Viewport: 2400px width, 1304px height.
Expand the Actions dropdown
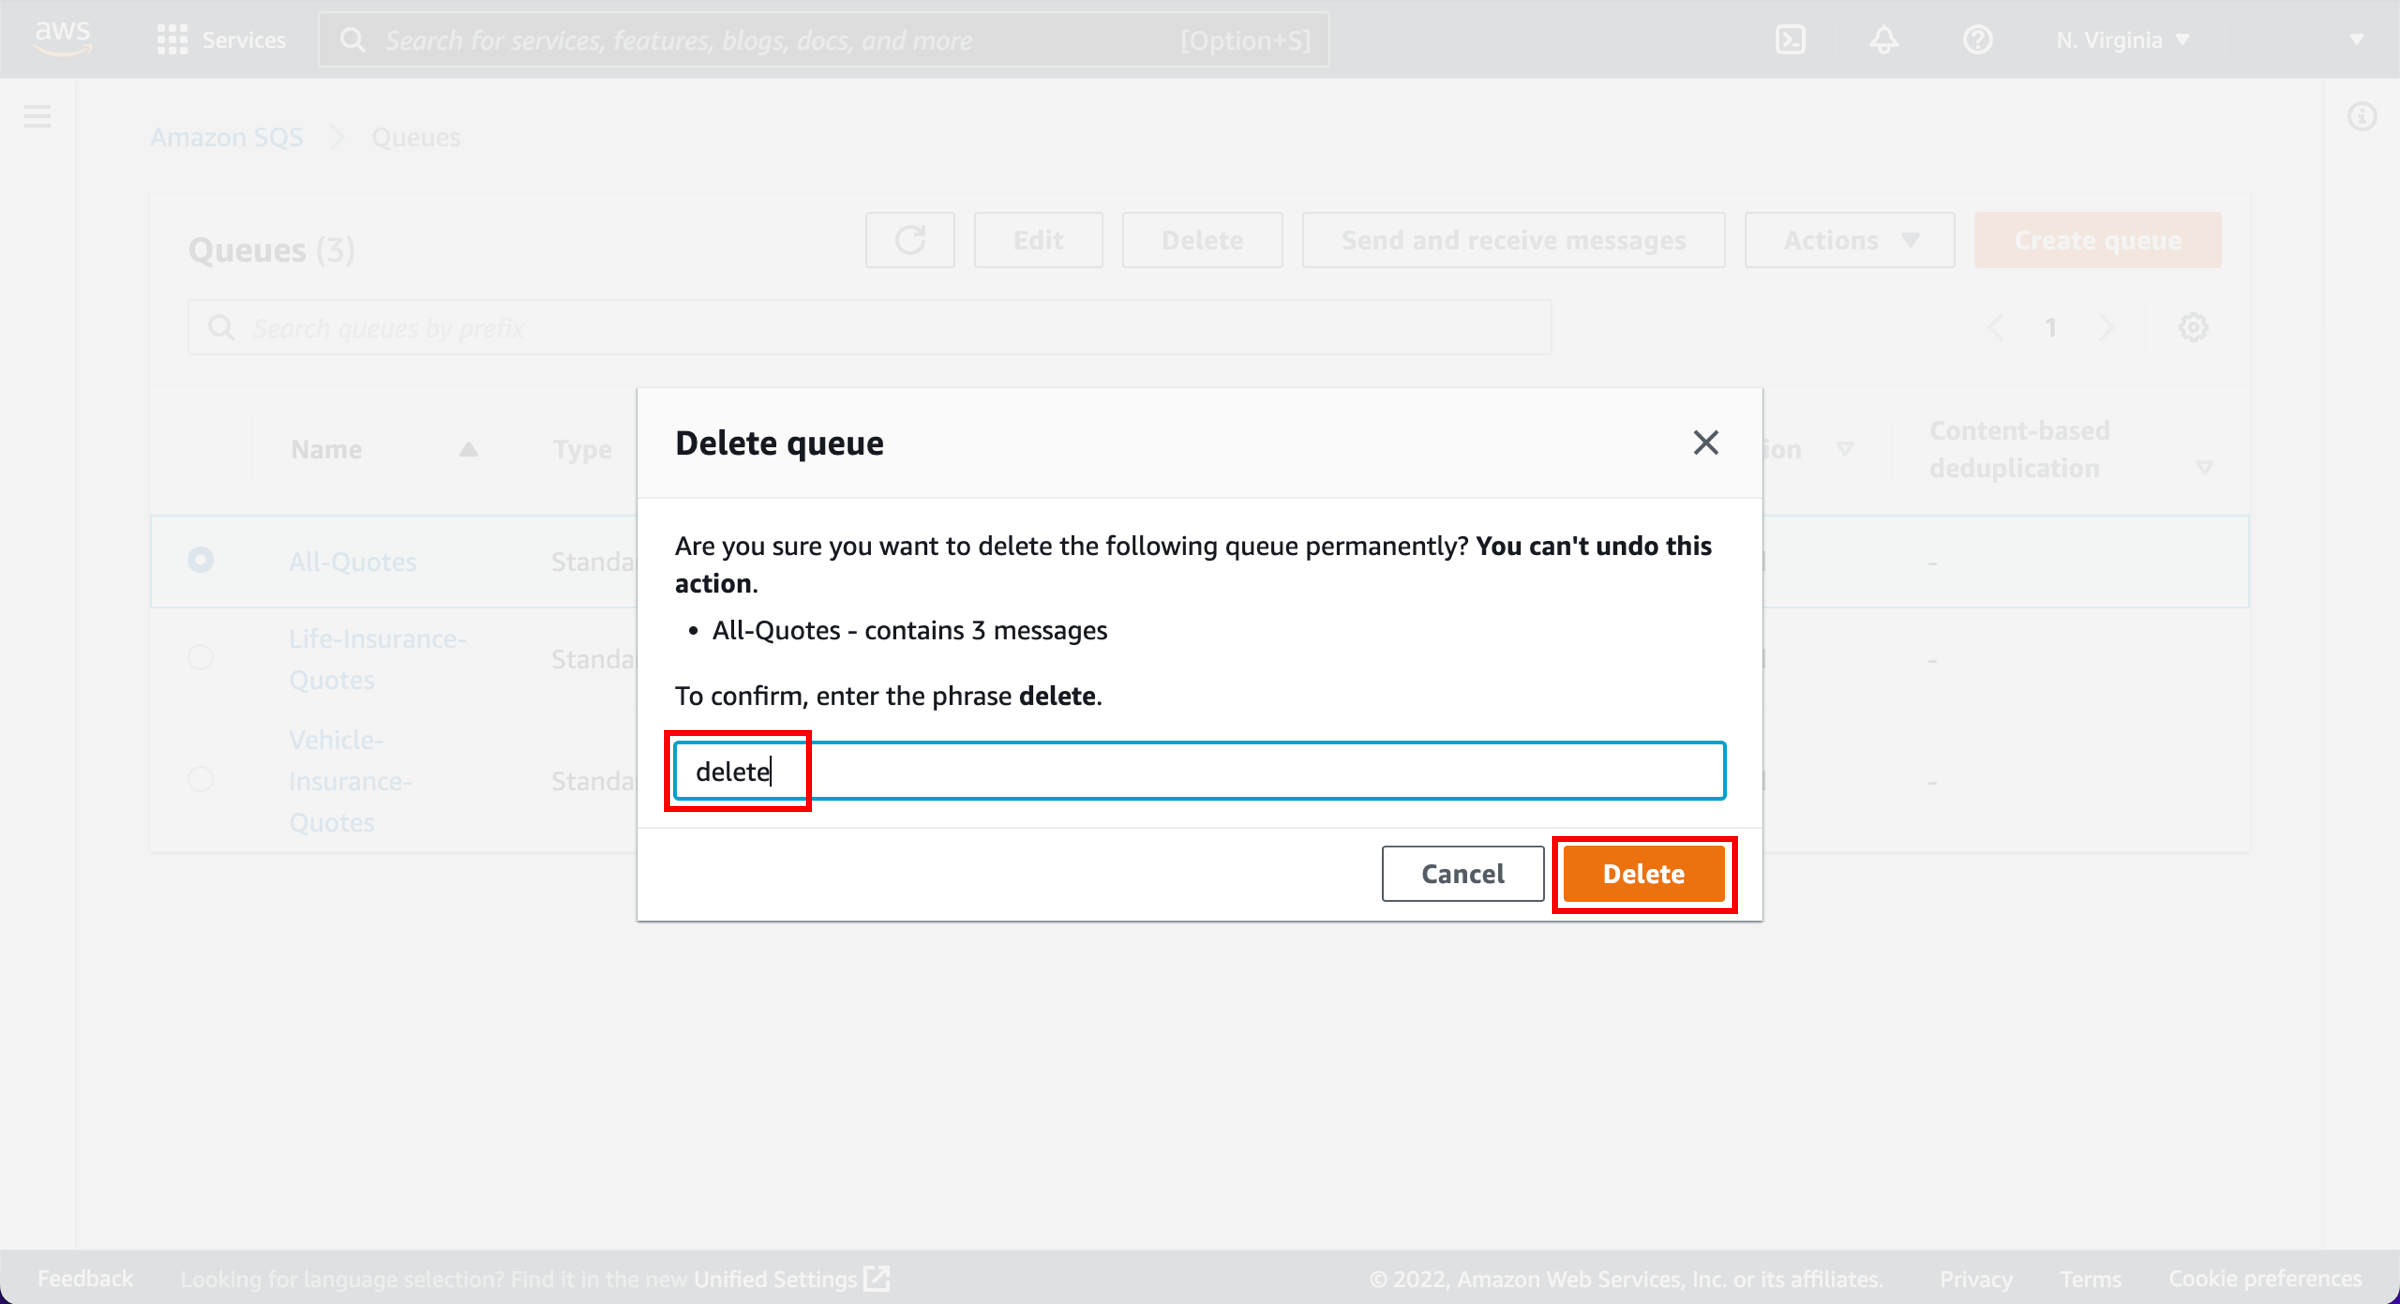[1849, 240]
